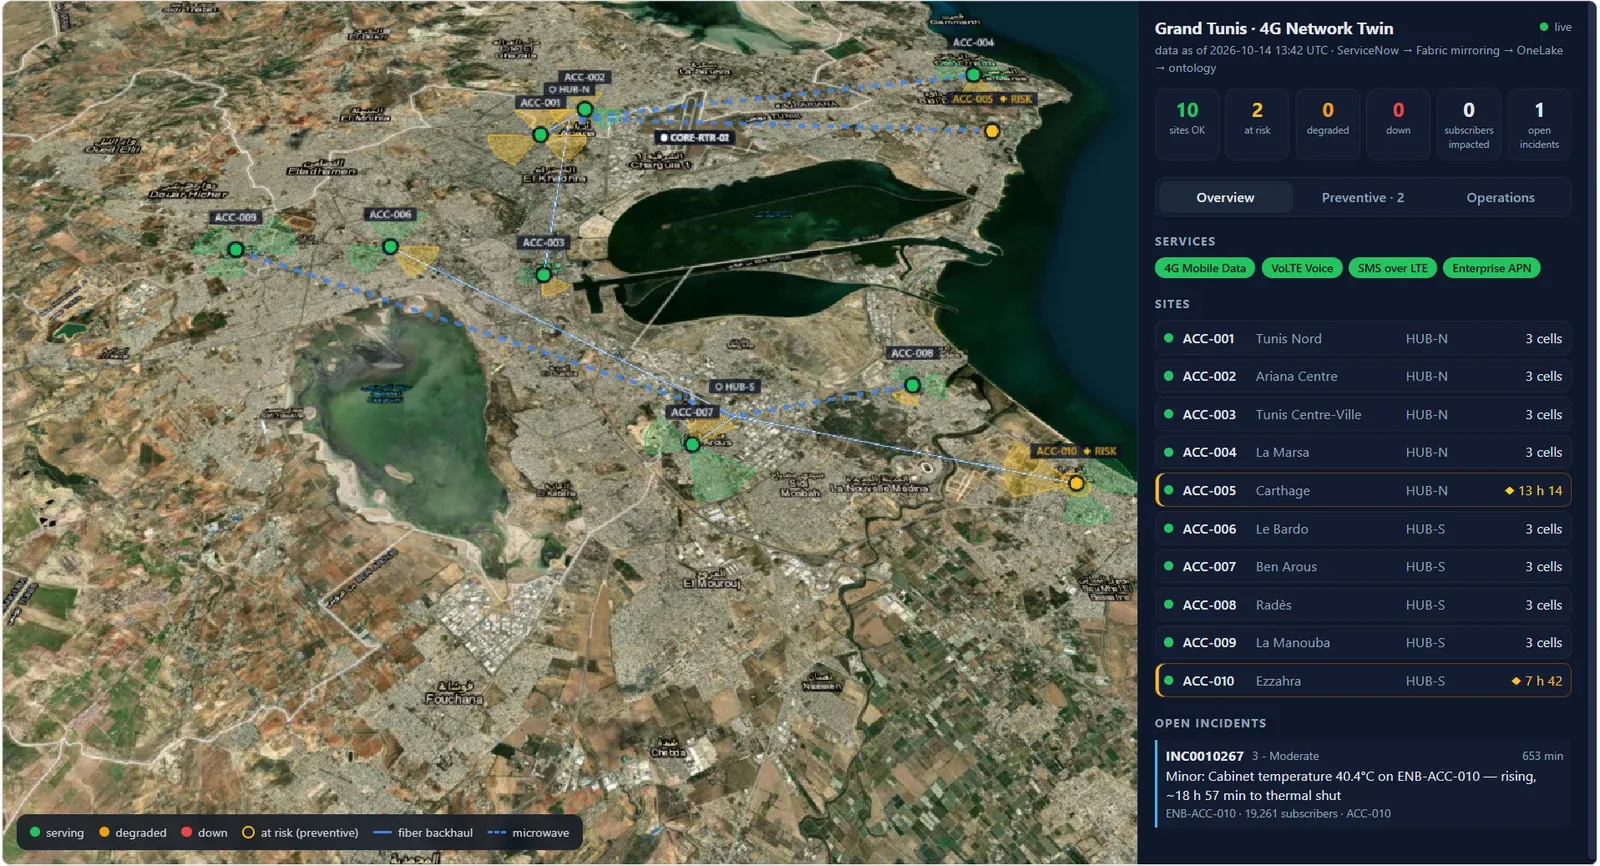Select the ACC-002 Ariana Centre site row
This screenshot has width=1600, height=866.
[1363, 377]
